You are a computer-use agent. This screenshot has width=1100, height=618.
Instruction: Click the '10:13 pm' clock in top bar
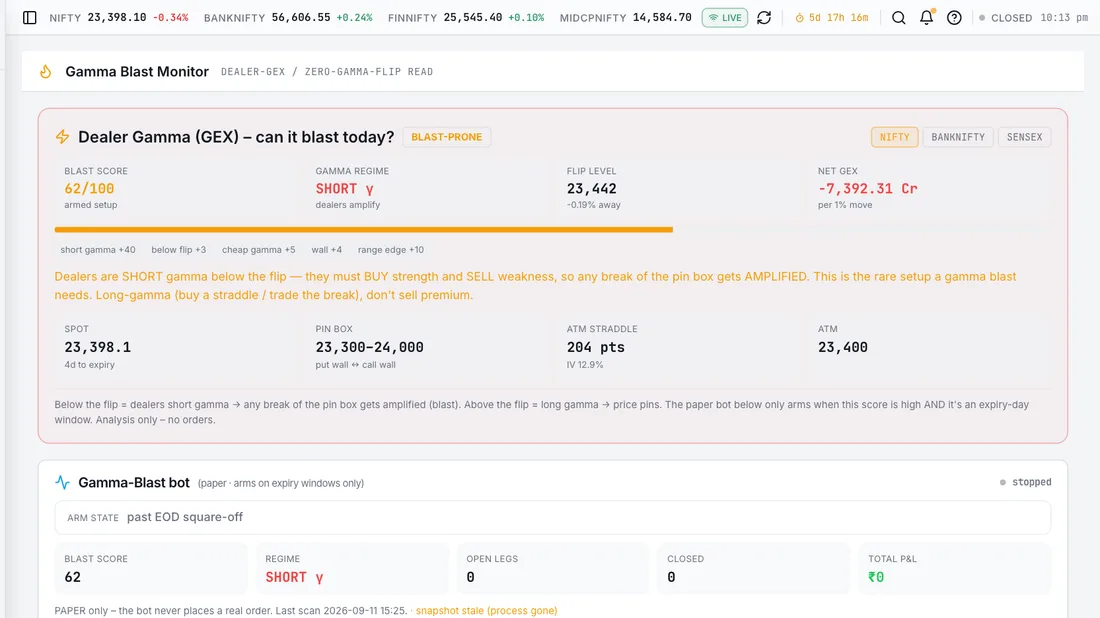pos(1064,18)
